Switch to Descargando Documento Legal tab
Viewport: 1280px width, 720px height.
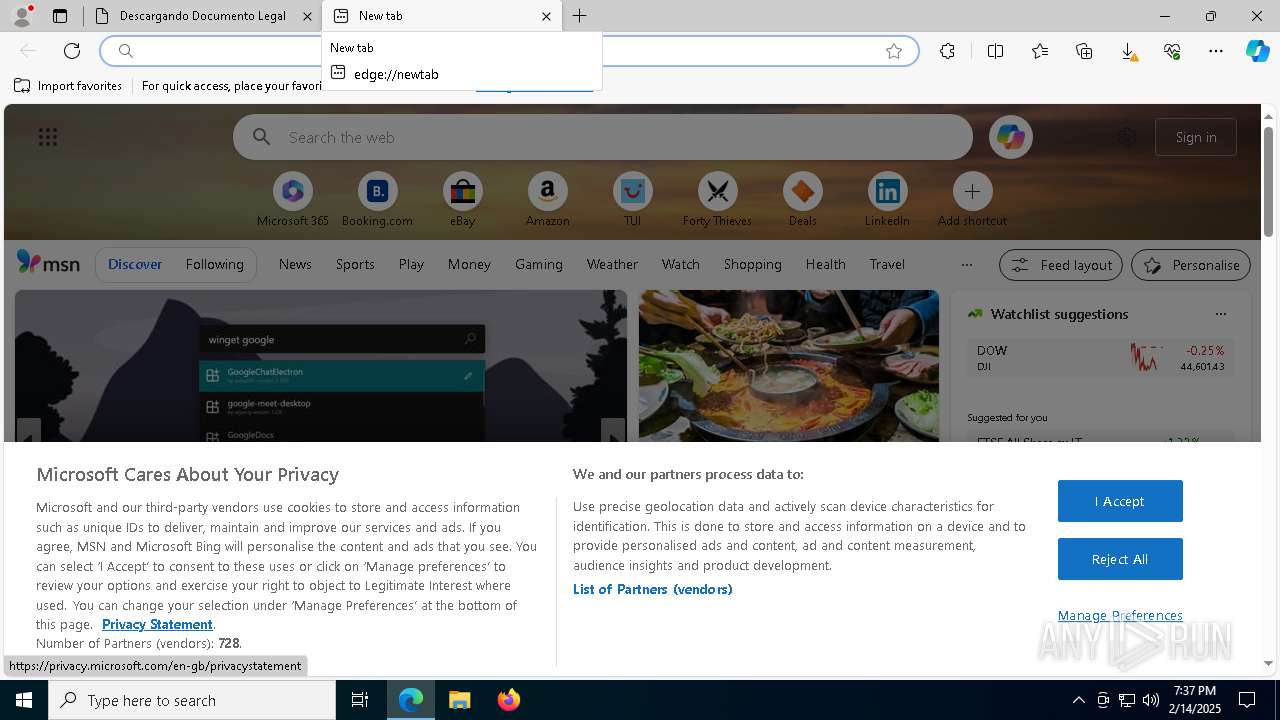[202, 16]
